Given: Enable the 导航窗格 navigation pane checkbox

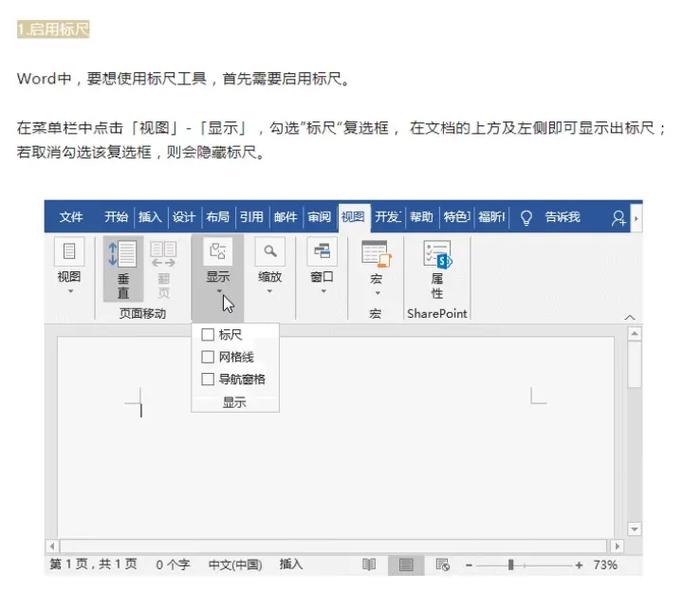Looking at the screenshot, I should (x=208, y=379).
